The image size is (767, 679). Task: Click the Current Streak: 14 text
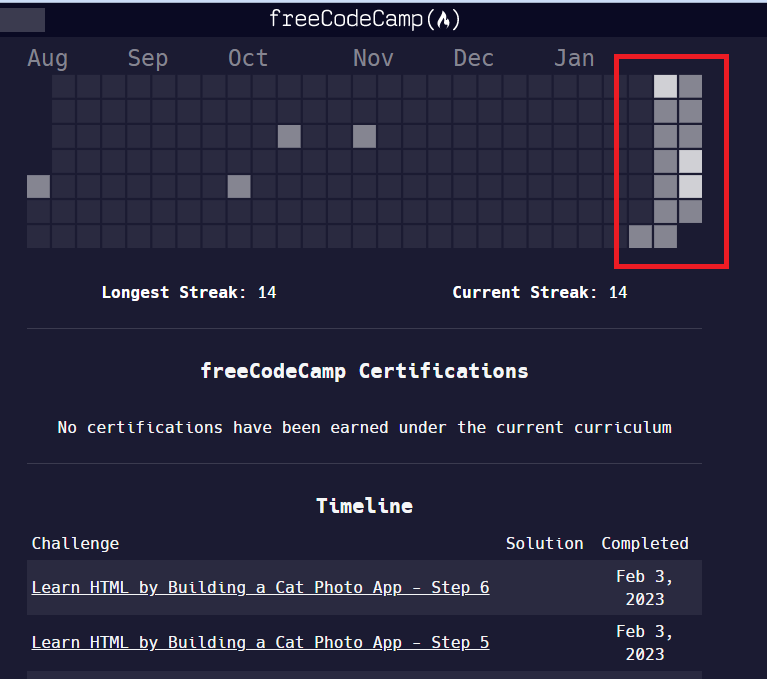point(540,292)
